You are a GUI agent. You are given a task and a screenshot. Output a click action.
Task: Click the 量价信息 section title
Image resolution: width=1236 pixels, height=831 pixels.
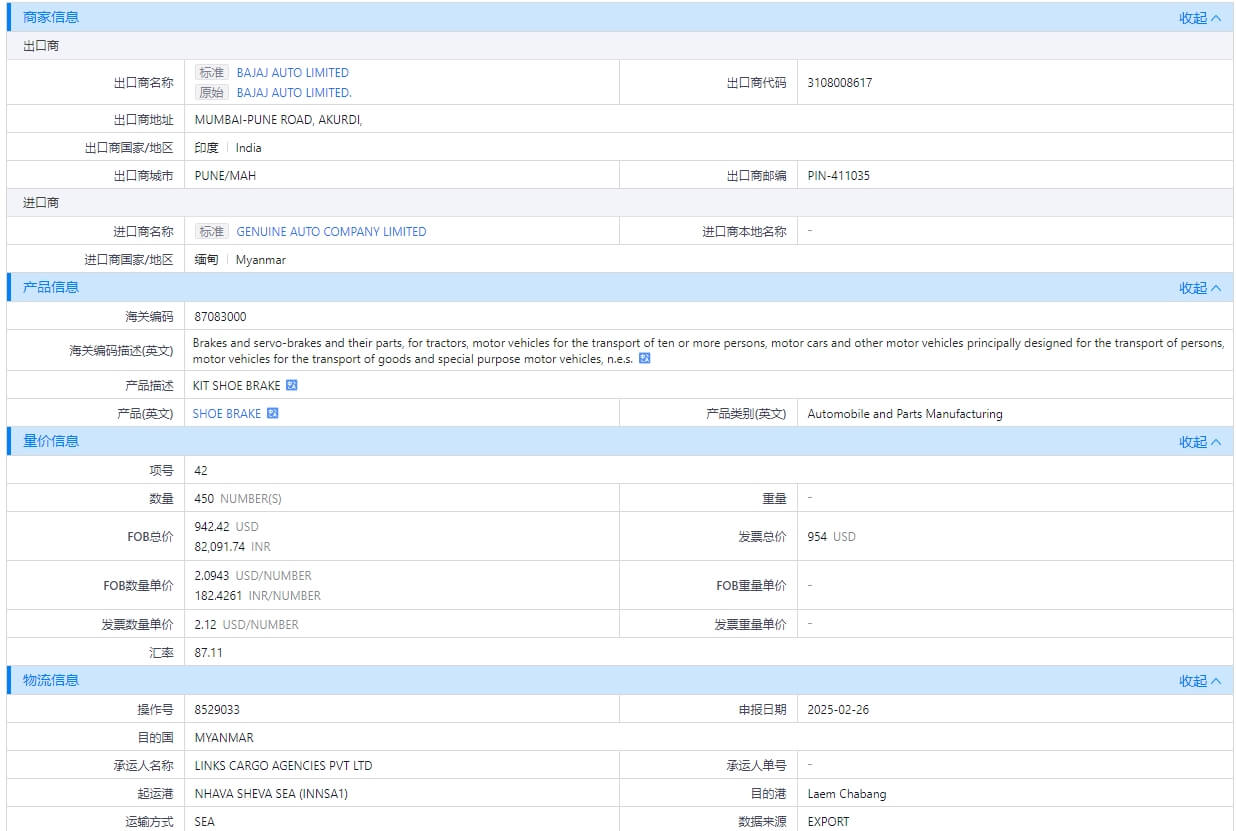tap(51, 442)
